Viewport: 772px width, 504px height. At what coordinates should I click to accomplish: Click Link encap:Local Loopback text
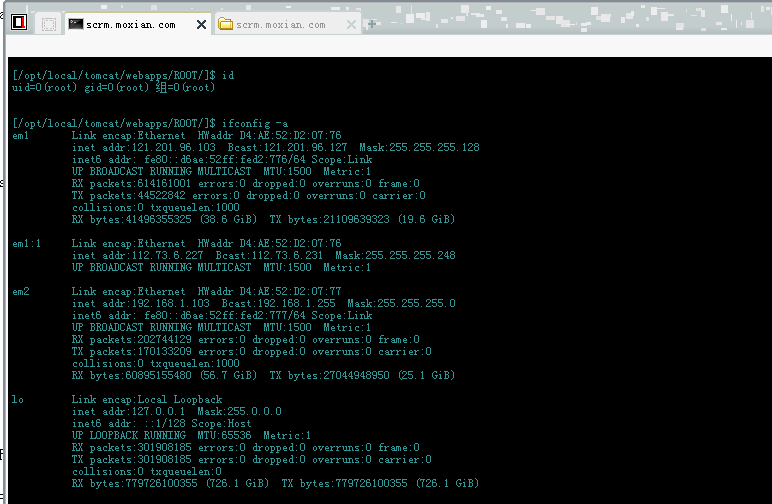[x=147, y=399]
